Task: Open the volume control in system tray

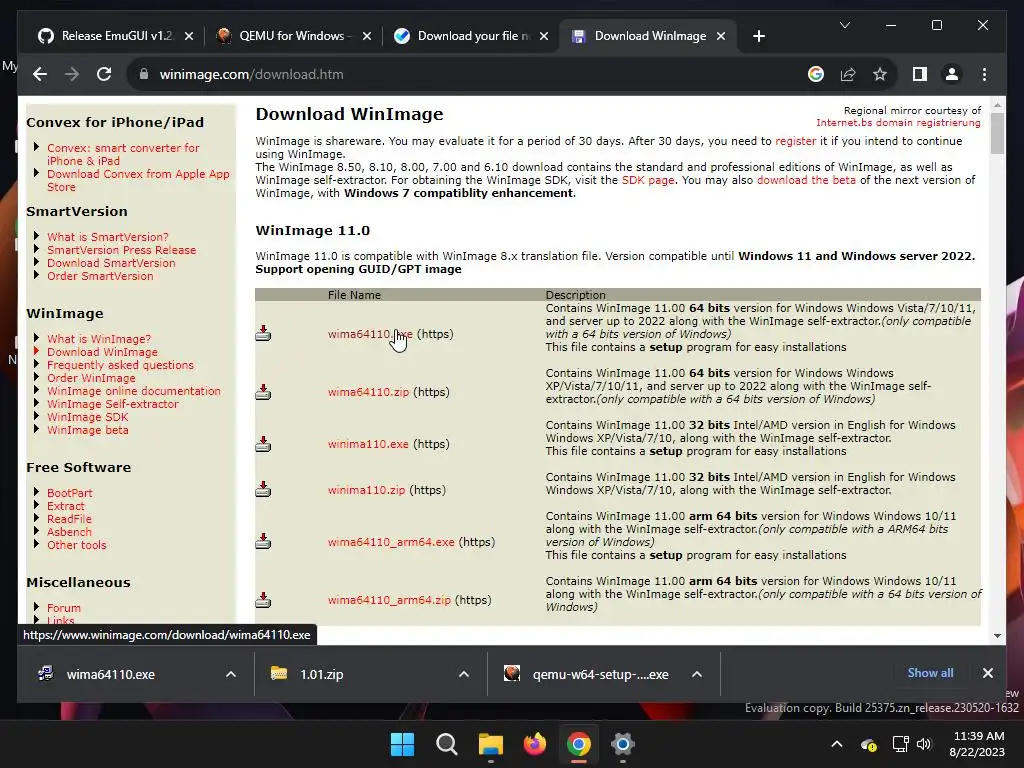Action: pos(923,744)
